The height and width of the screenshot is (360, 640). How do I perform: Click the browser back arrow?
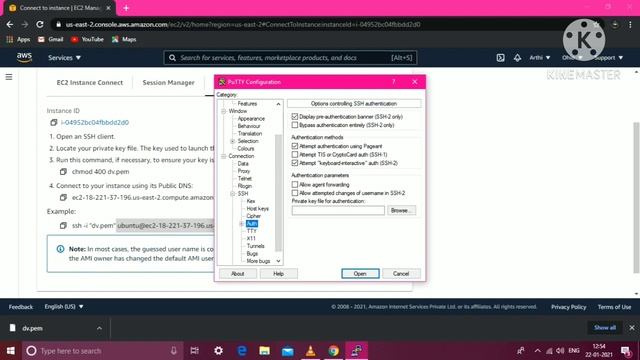[x=10, y=24]
